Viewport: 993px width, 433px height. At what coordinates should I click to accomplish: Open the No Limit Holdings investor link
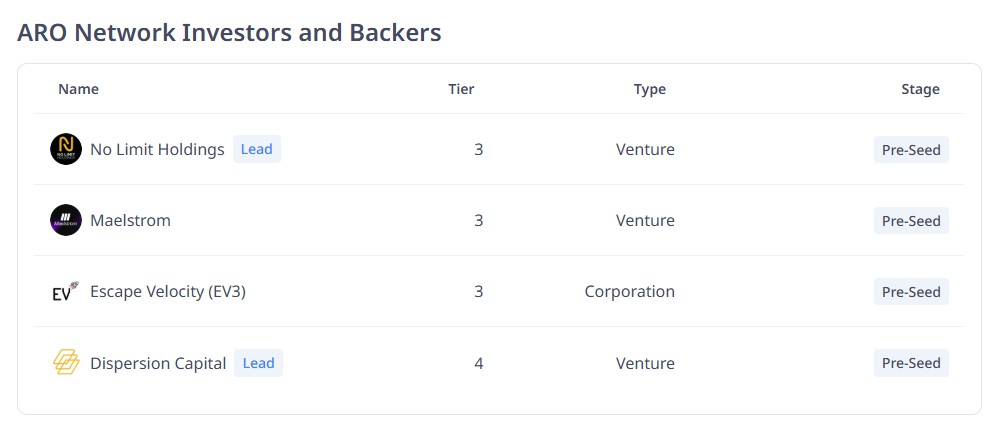click(x=157, y=150)
